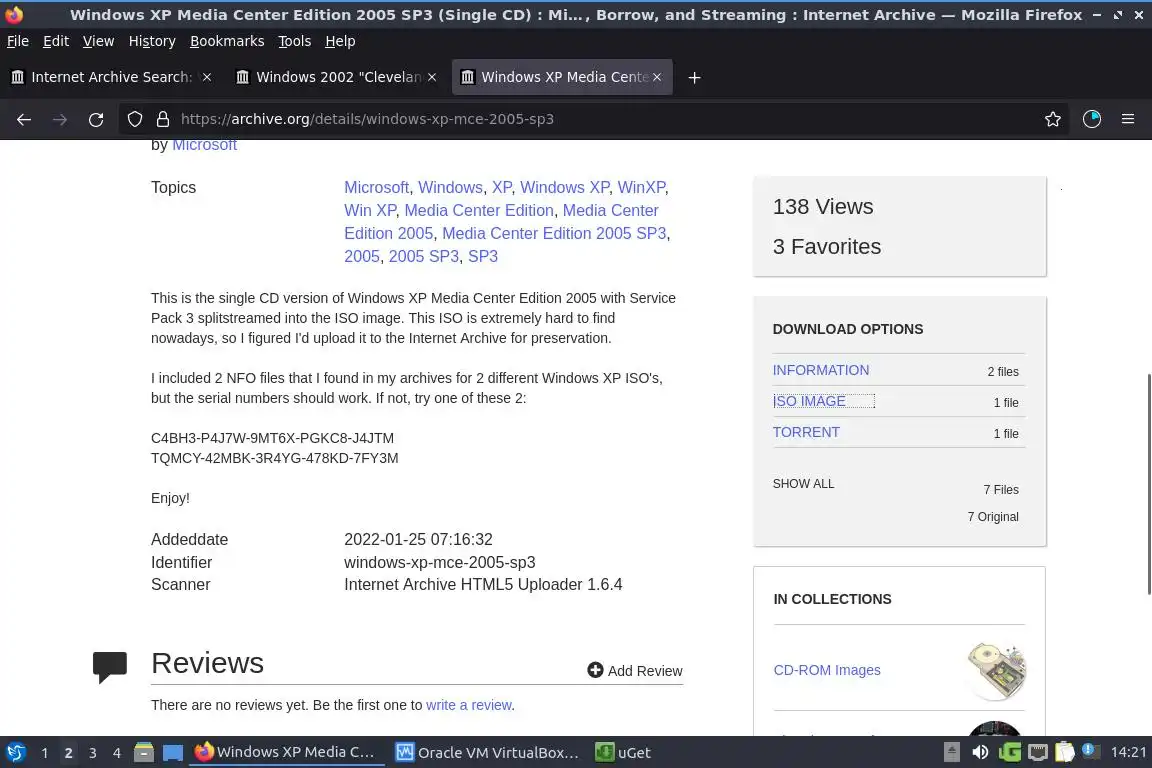
Task: Click the 3 Favorites count
Action: 827,247
